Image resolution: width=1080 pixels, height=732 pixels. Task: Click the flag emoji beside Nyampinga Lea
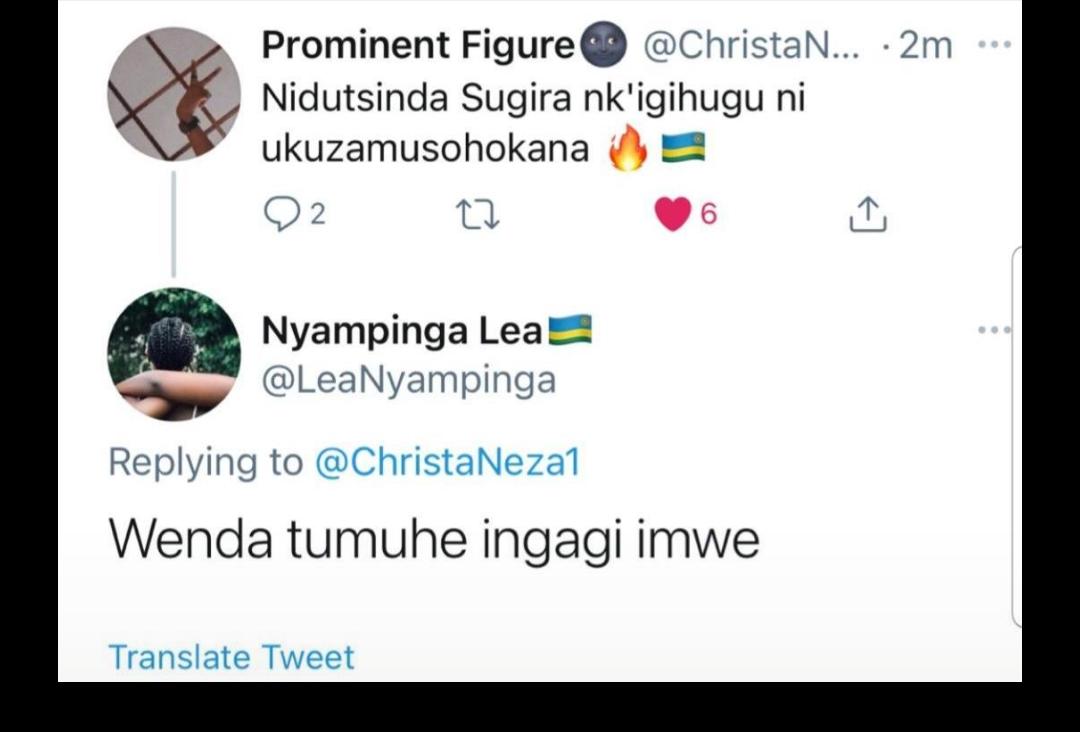[570, 330]
